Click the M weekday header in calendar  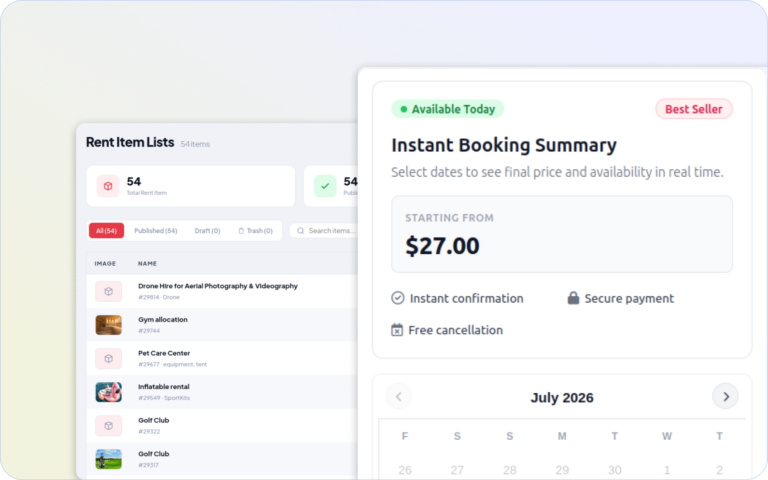[x=562, y=436]
